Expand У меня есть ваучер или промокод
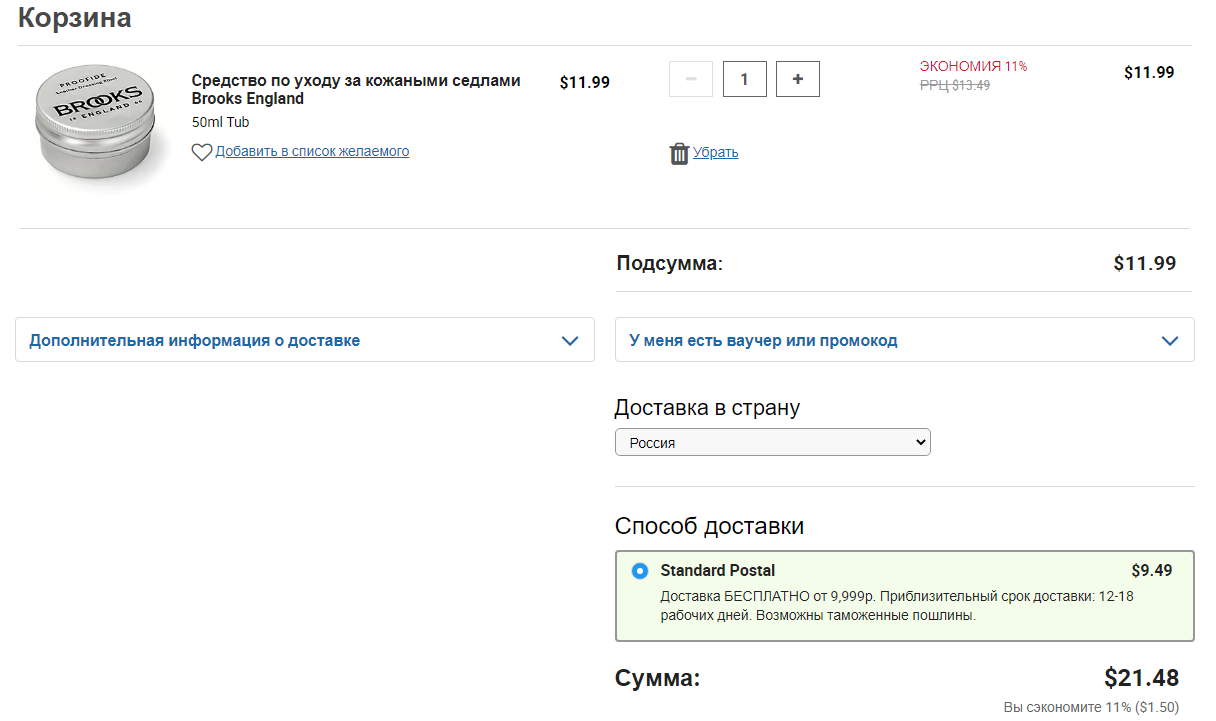The image size is (1216, 721). [x=763, y=340]
